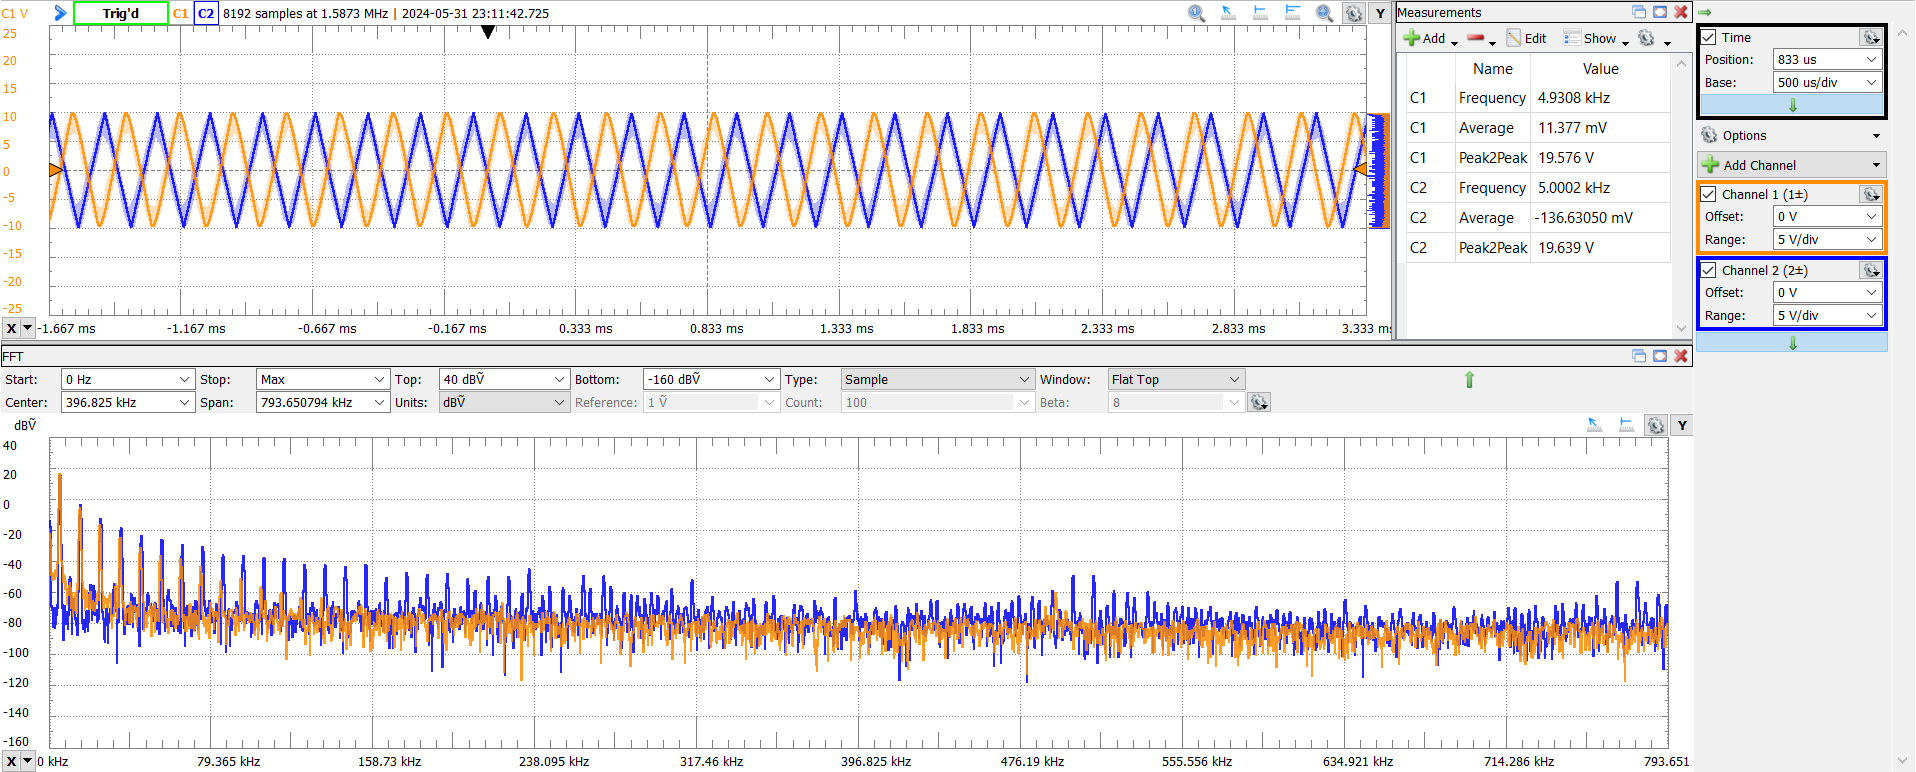Open the FFT Units dBV dropdown

(x=504, y=403)
